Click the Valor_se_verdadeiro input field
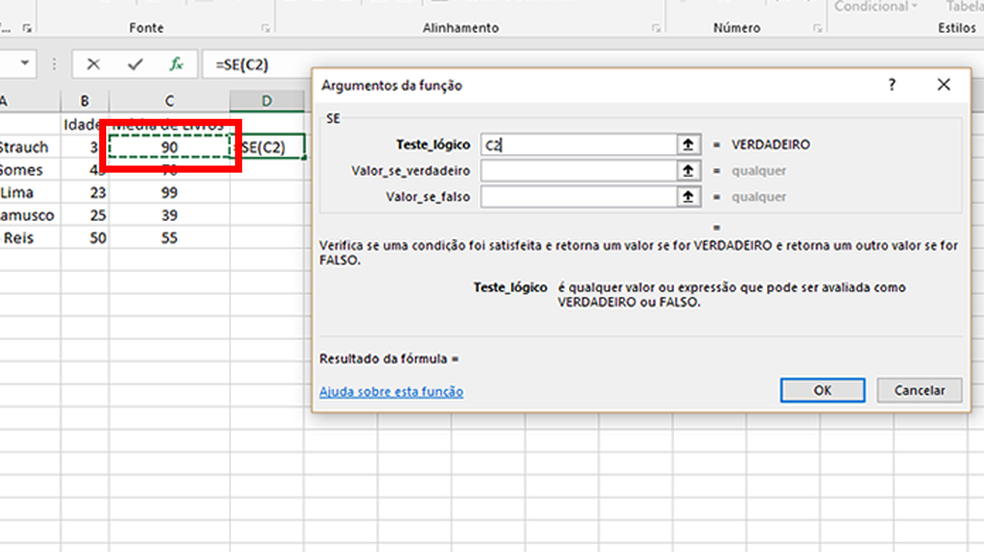The image size is (984, 552). (x=578, y=171)
